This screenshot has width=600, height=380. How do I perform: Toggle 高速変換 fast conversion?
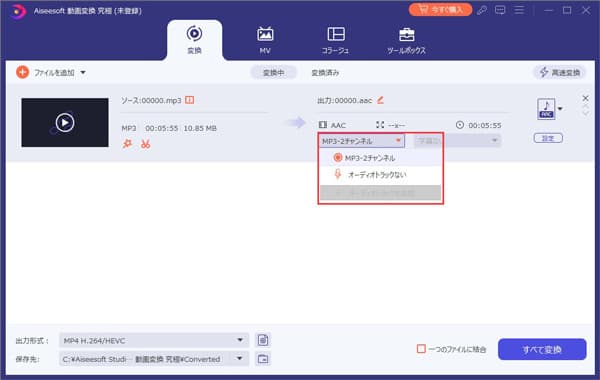559,72
